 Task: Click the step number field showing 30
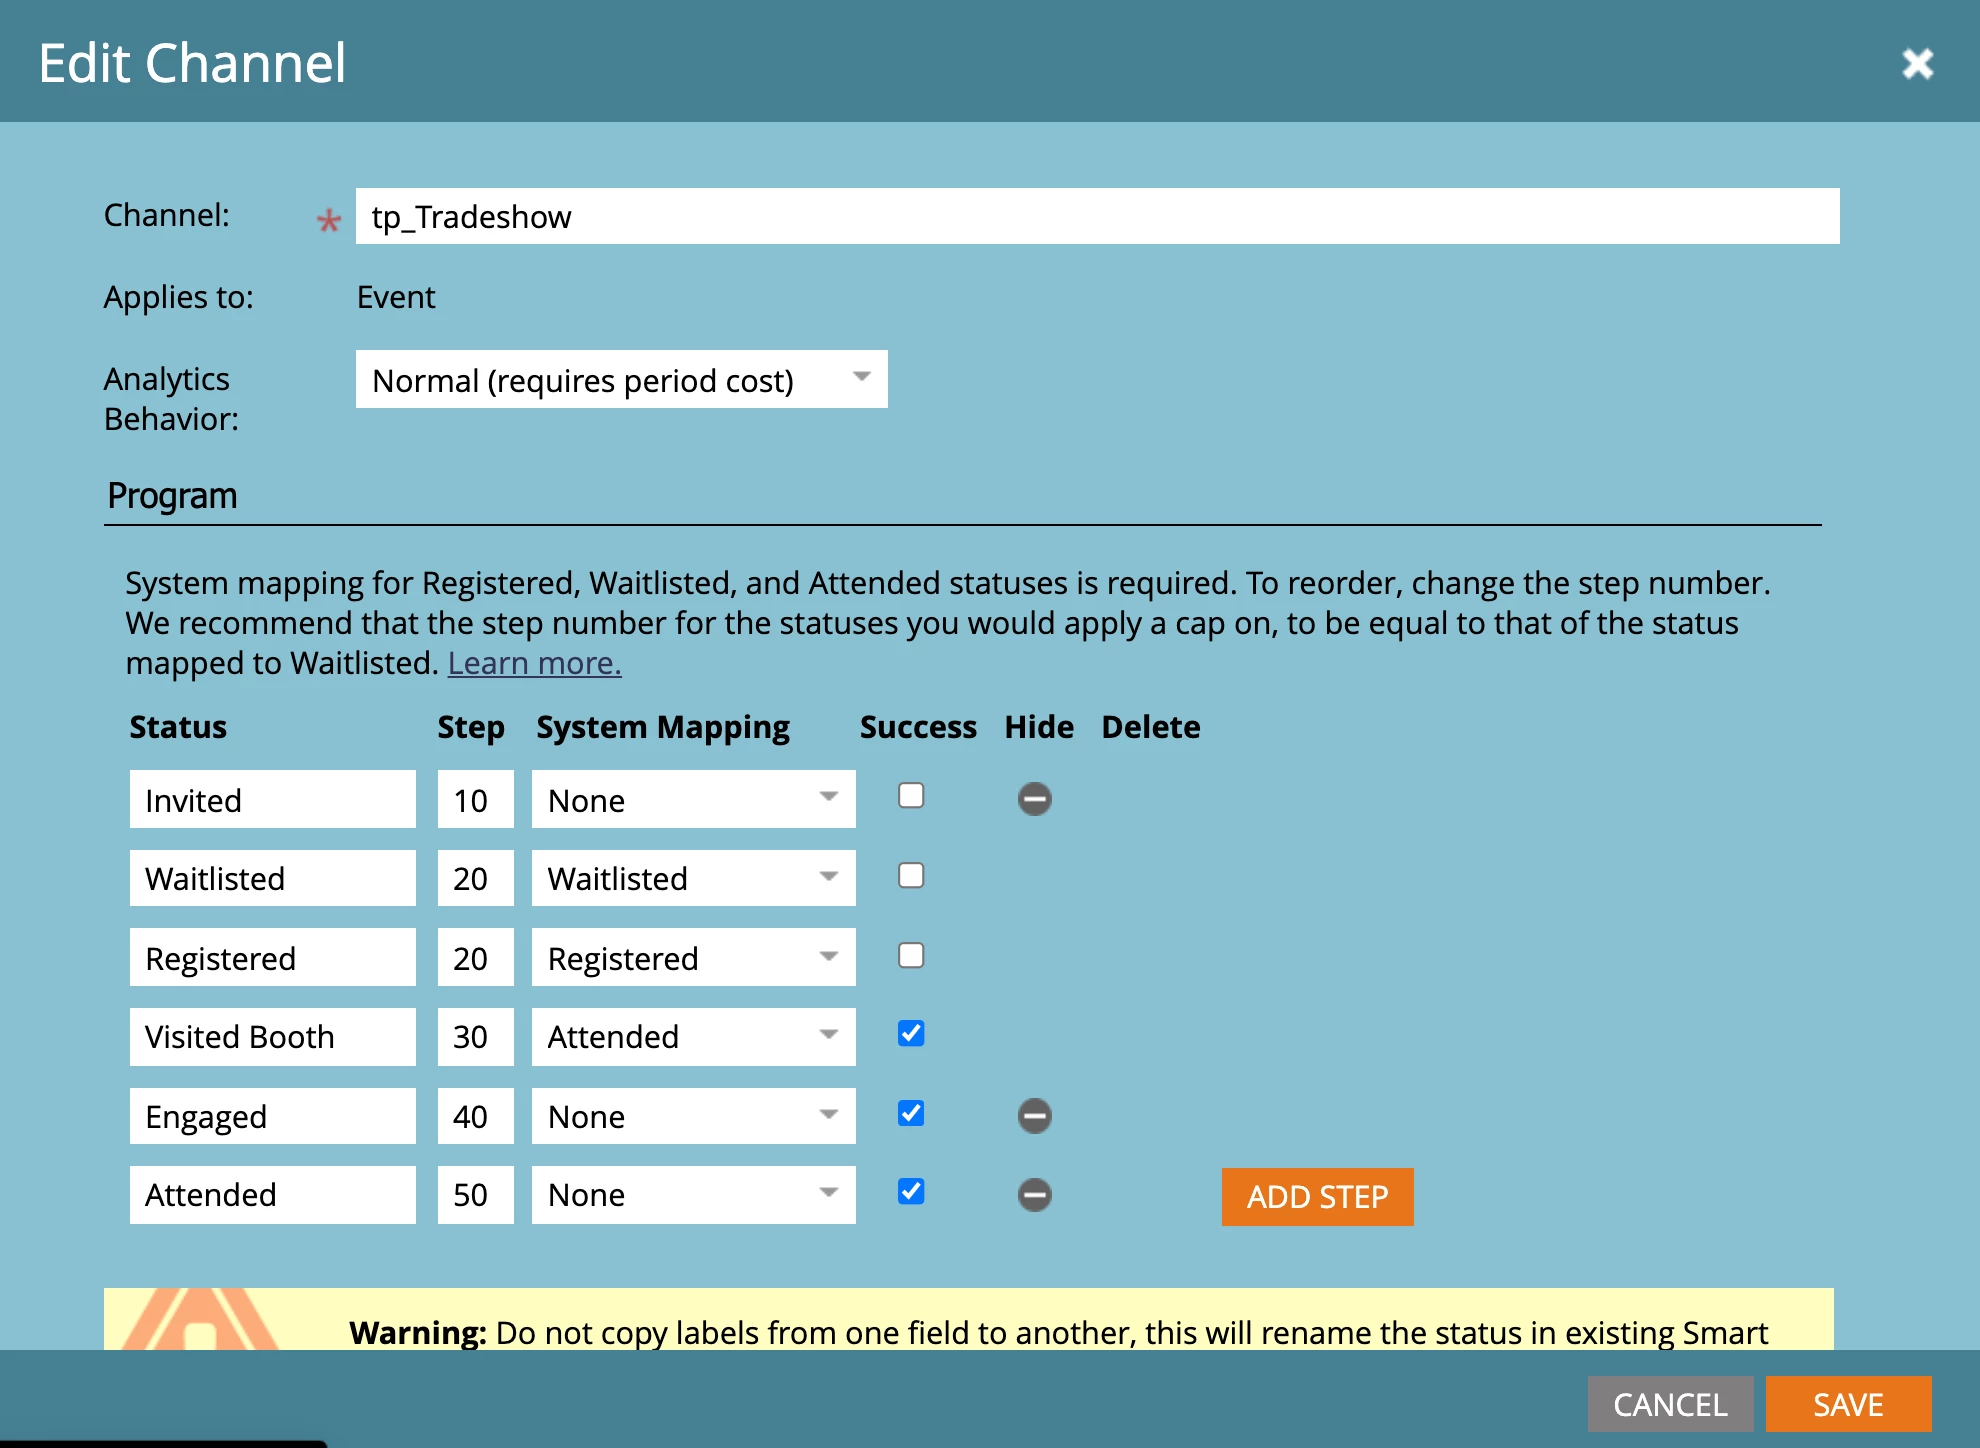click(x=475, y=1037)
